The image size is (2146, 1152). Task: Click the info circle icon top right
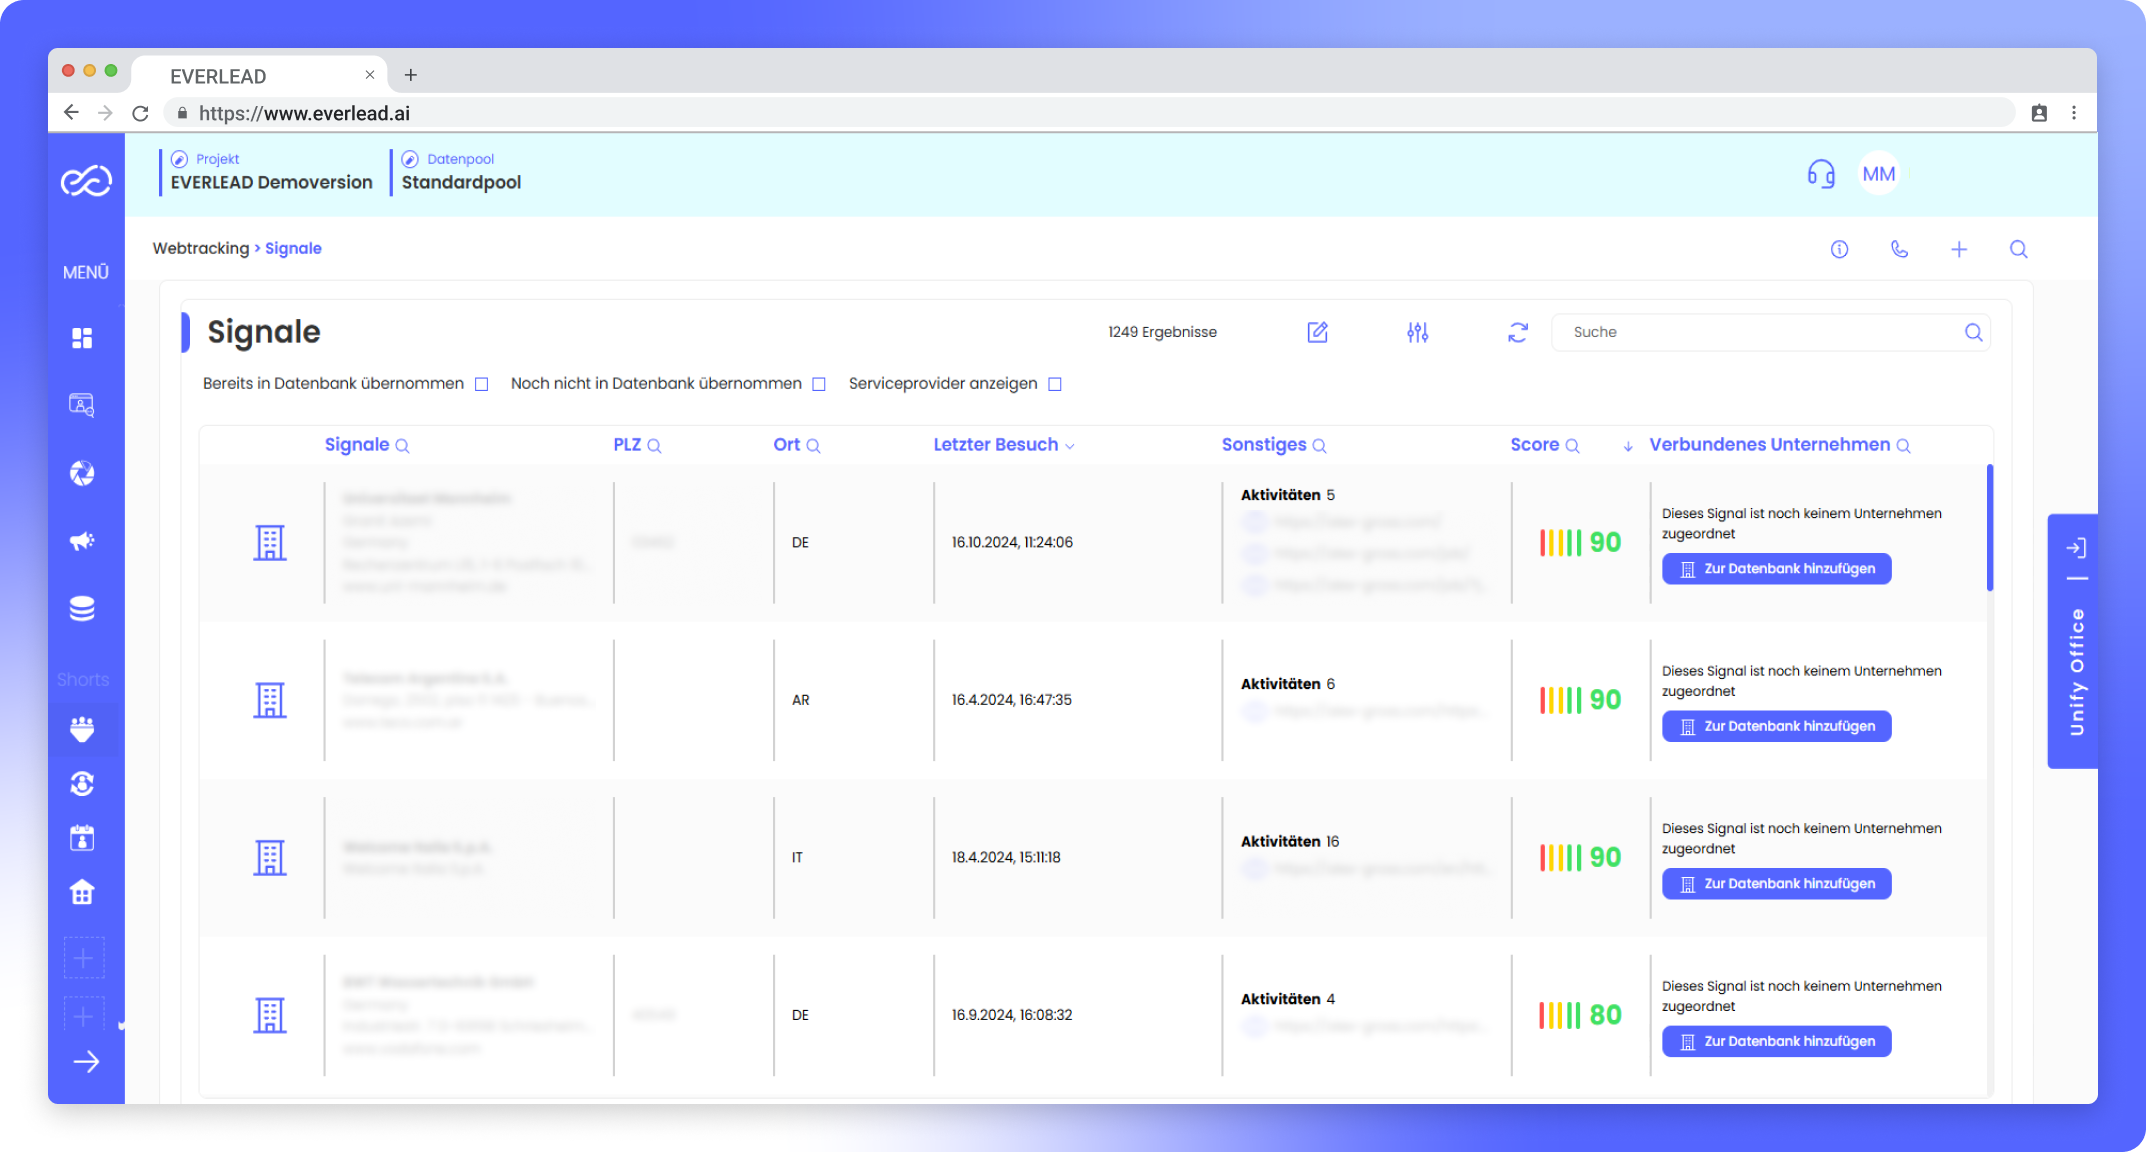pyautogui.click(x=1839, y=249)
